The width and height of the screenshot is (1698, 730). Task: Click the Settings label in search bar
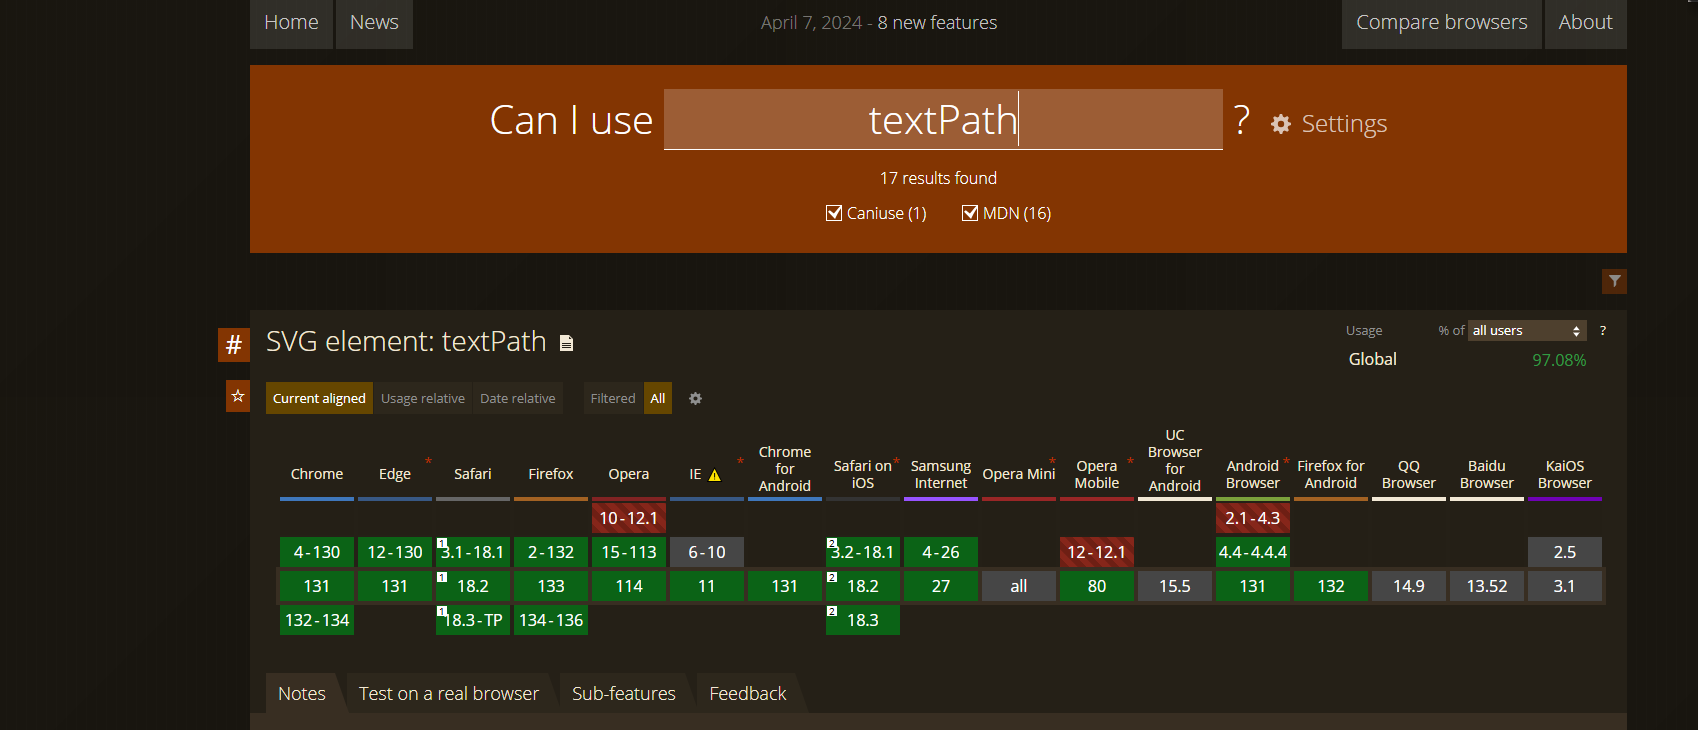point(1344,124)
